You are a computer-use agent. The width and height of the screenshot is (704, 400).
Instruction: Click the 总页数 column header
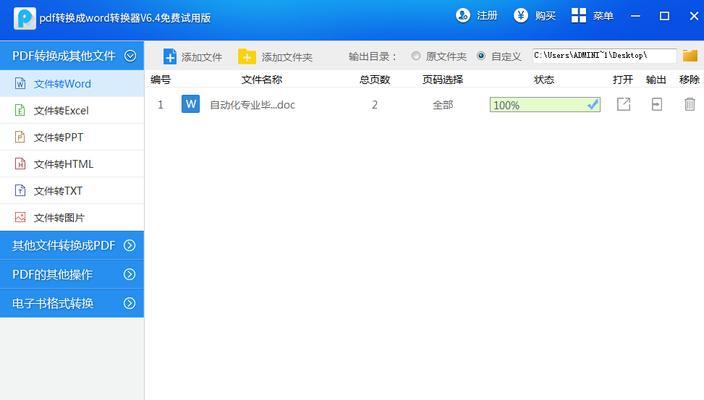pyautogui.click(x=374, y=79)
